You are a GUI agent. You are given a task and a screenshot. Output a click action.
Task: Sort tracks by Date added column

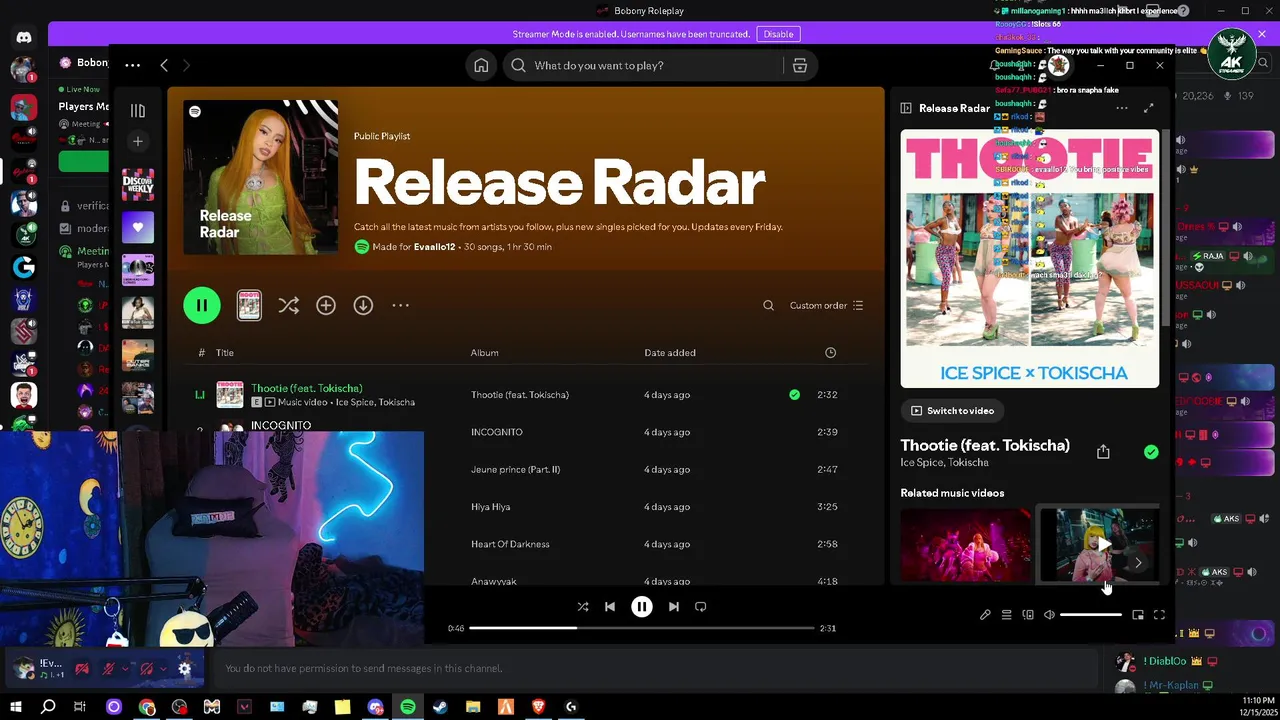(670, 352)
